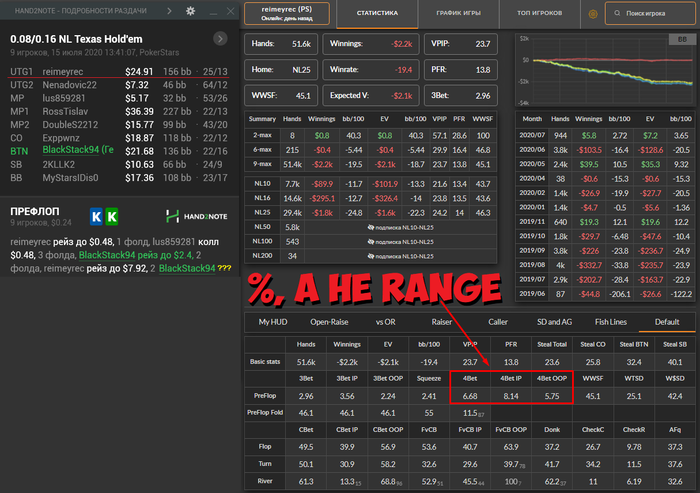This screenshot has height=493, width=700.
Task: Select 2KLLK2 player row
Action: pyautogui.click(x=120, y=165)
